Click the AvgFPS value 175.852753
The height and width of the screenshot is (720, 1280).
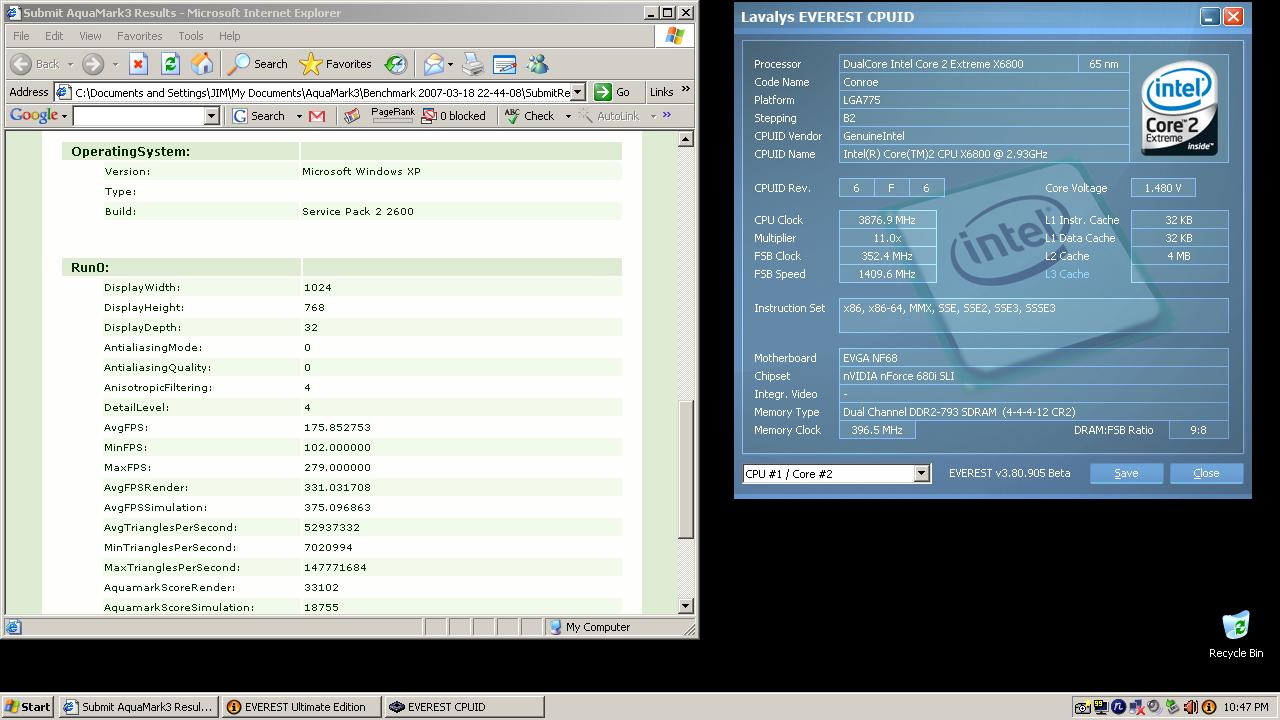[x=337, y=427]
